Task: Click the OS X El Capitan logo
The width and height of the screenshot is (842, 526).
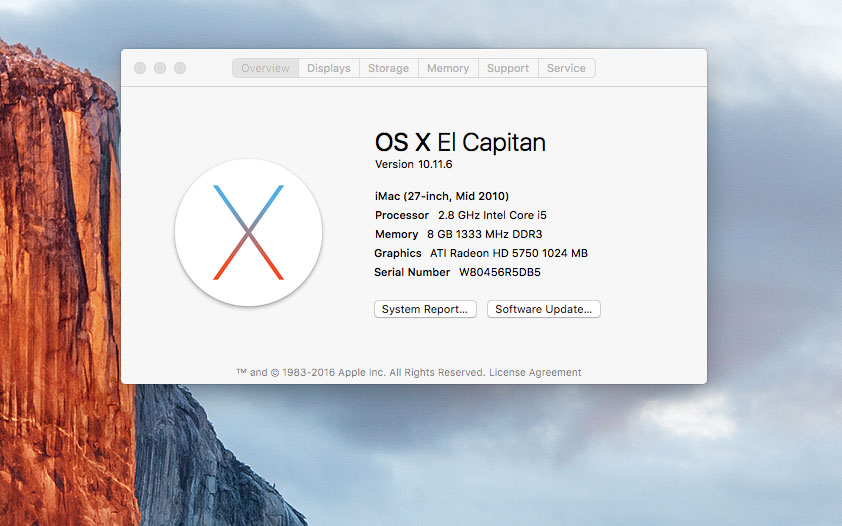Action: (x=248, y=232)
